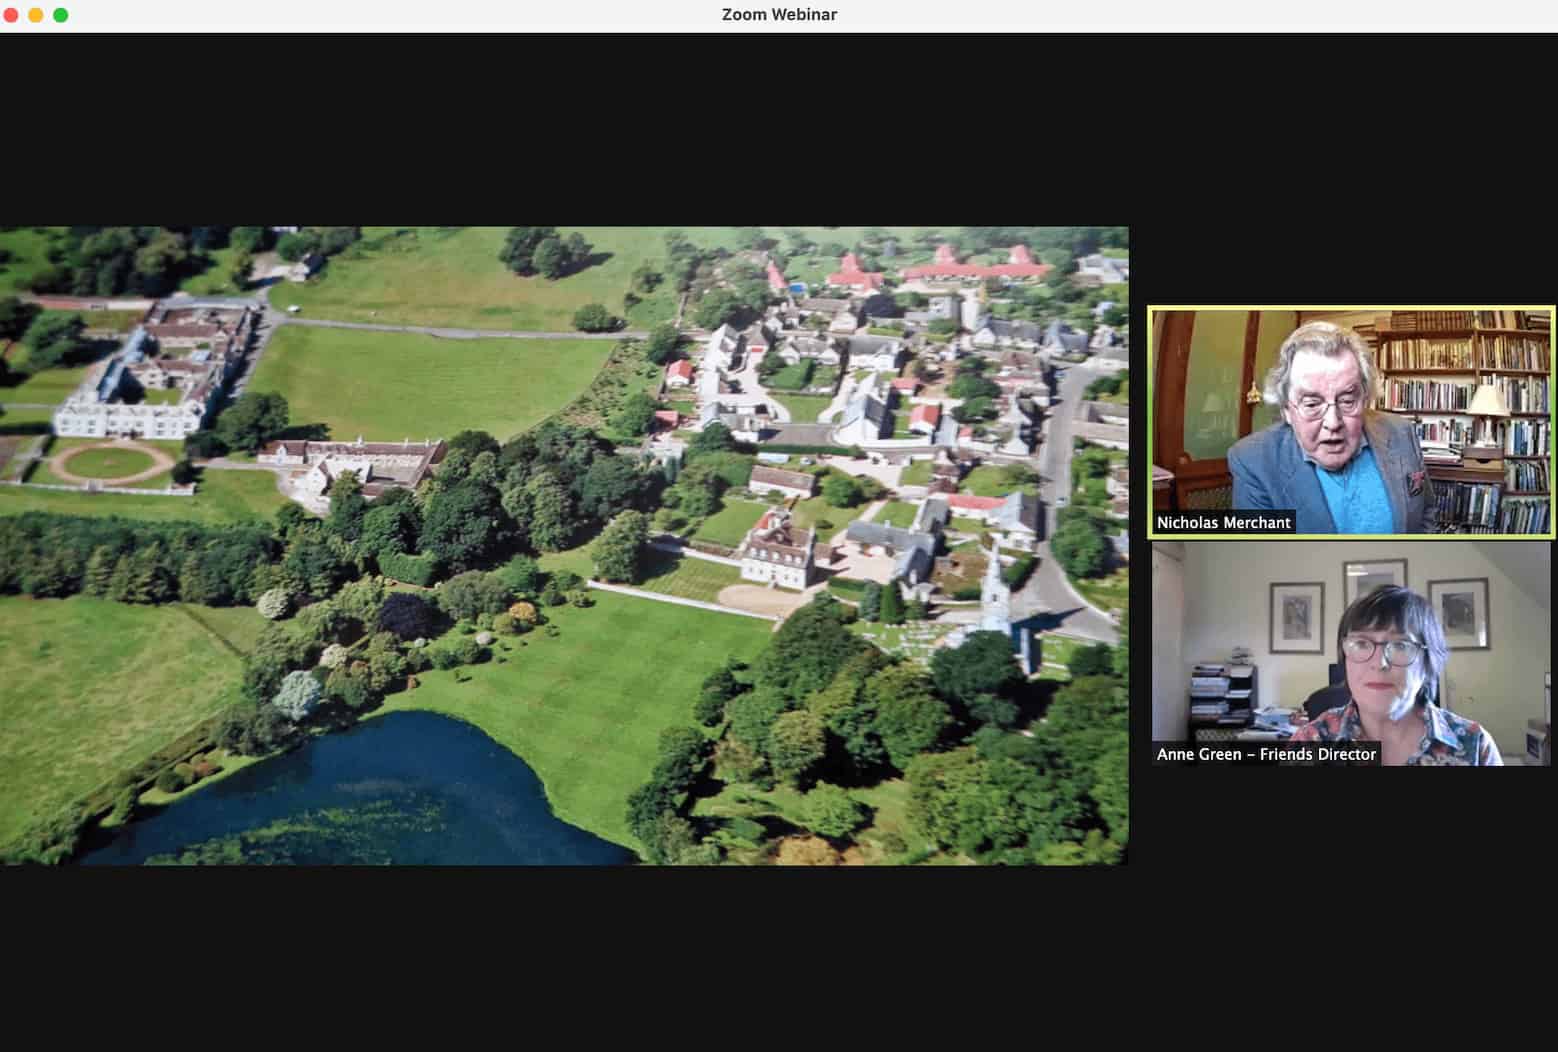Click the 'Nicholas Merchant' name label
The height and width of the screenshot is (1052, 1558).
[1223, 522]
